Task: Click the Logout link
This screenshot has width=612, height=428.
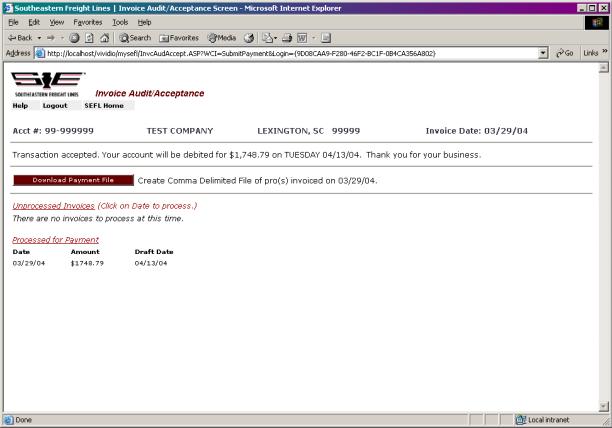Action: [x=55, y=105]
